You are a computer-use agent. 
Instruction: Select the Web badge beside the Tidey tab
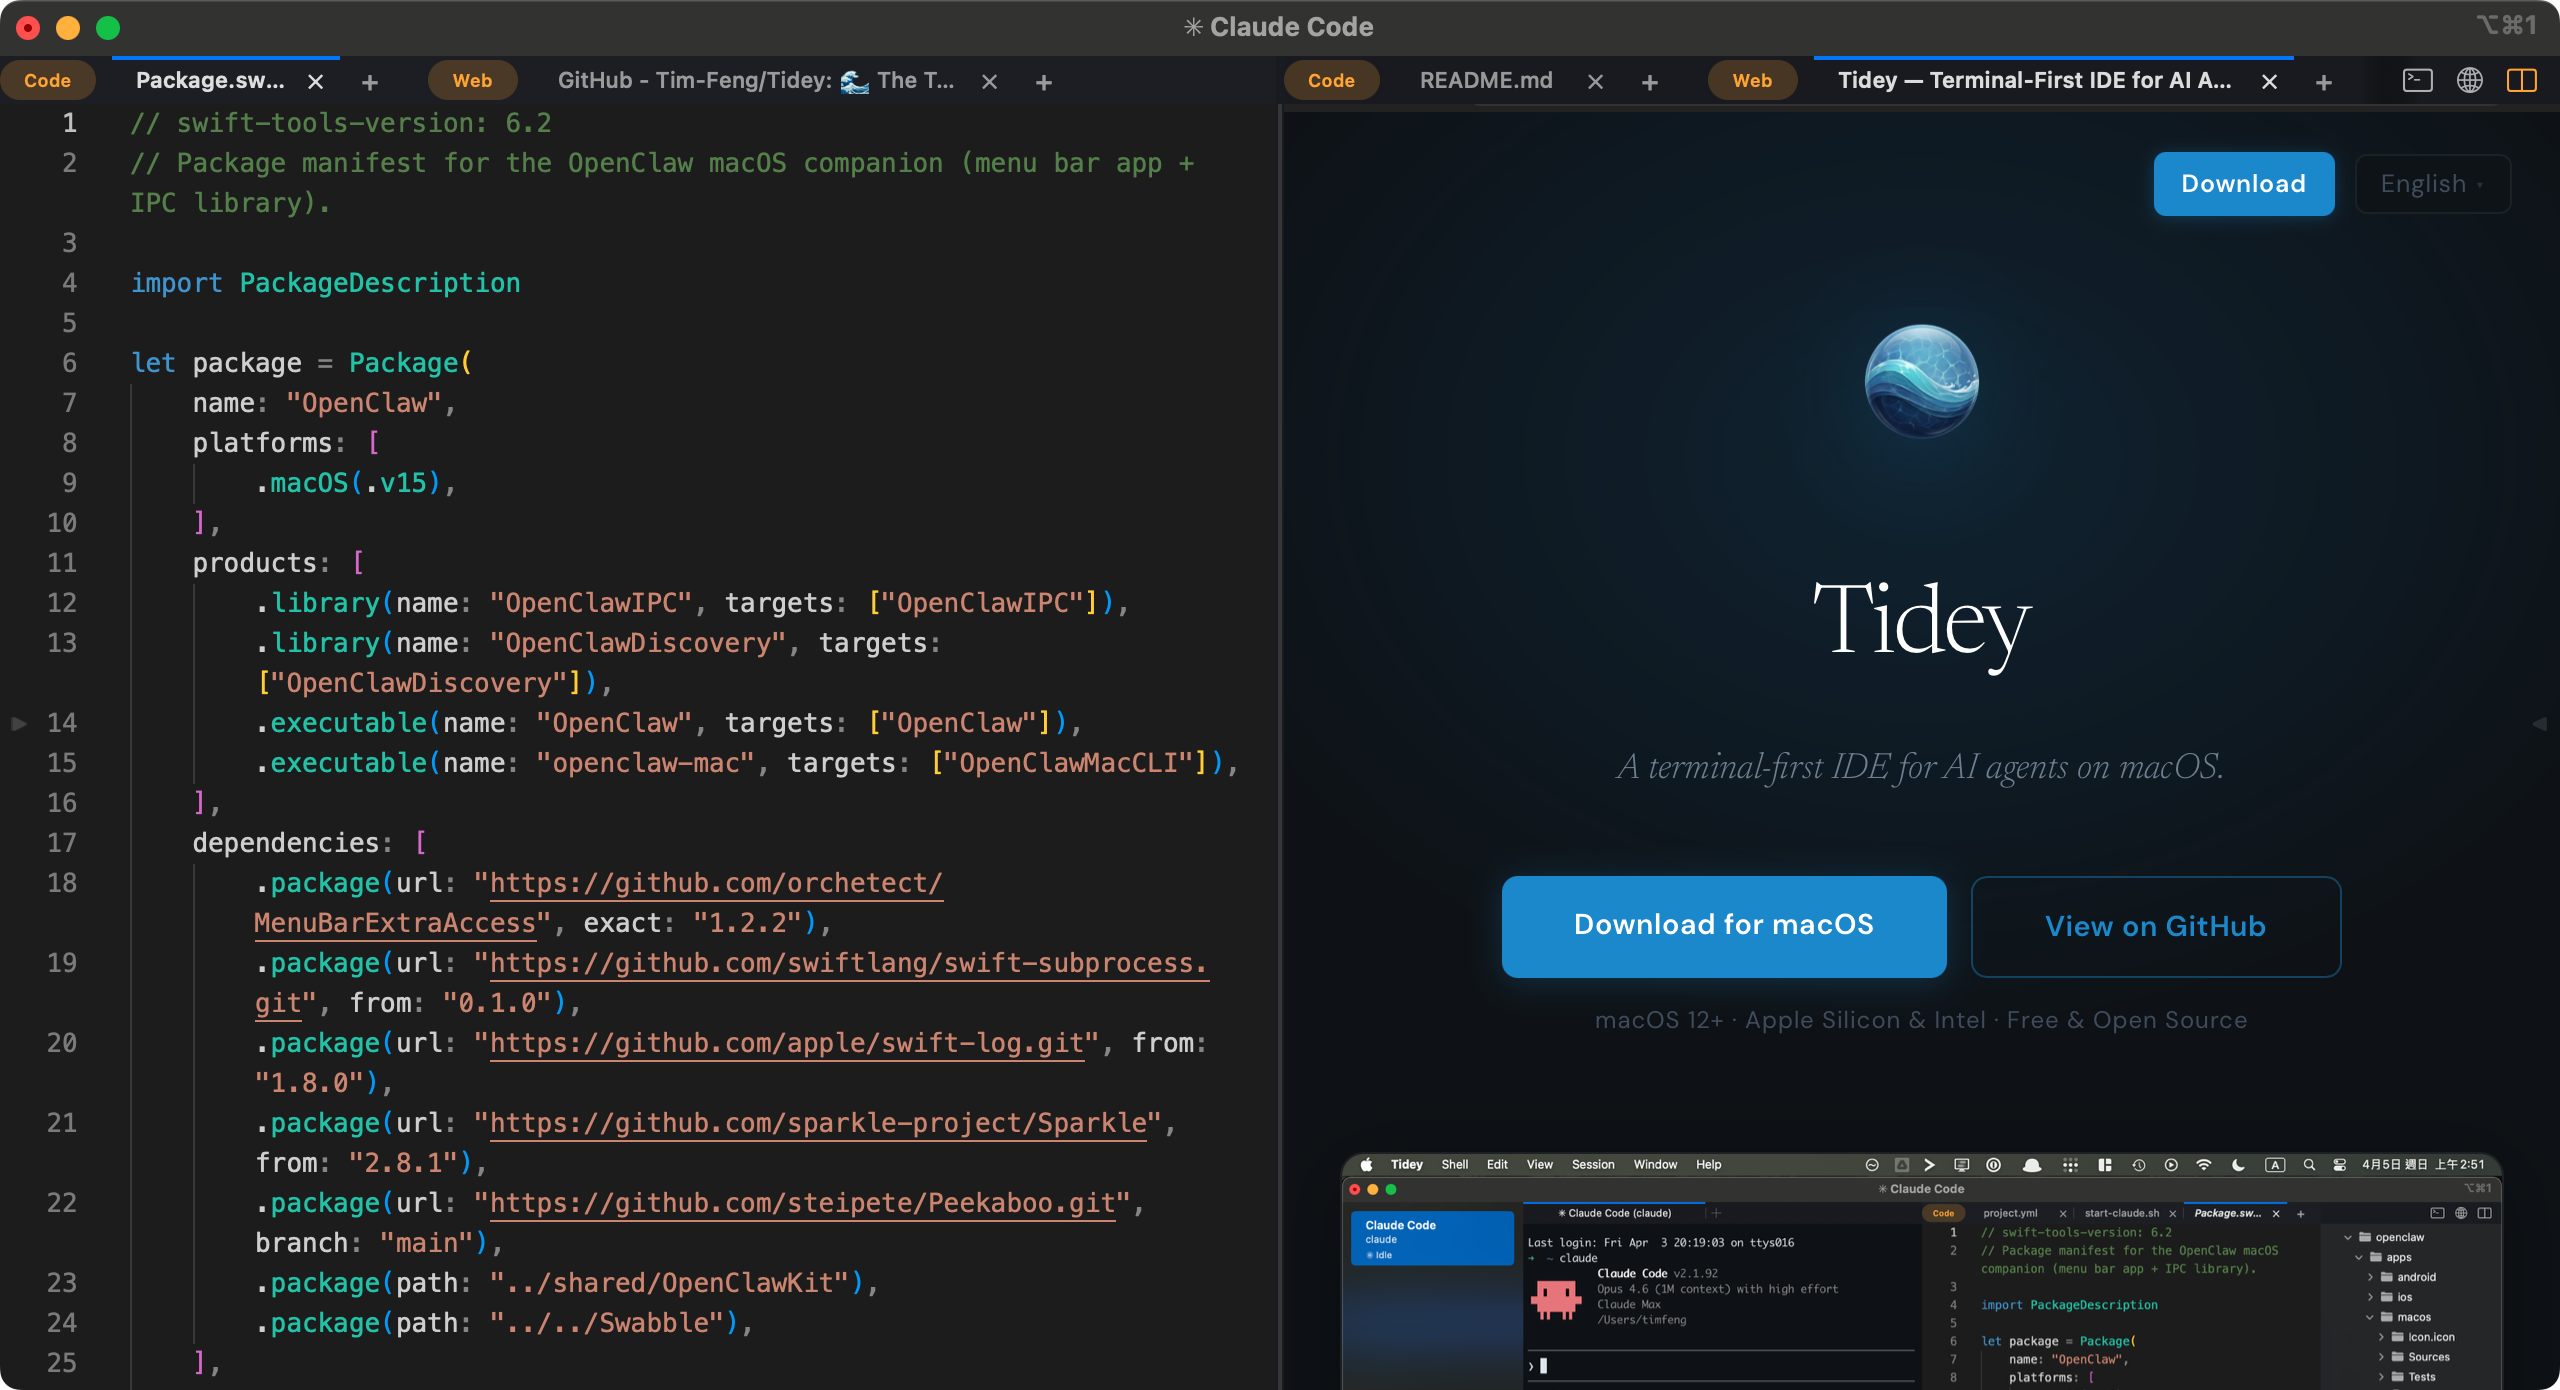(1751, 80)
